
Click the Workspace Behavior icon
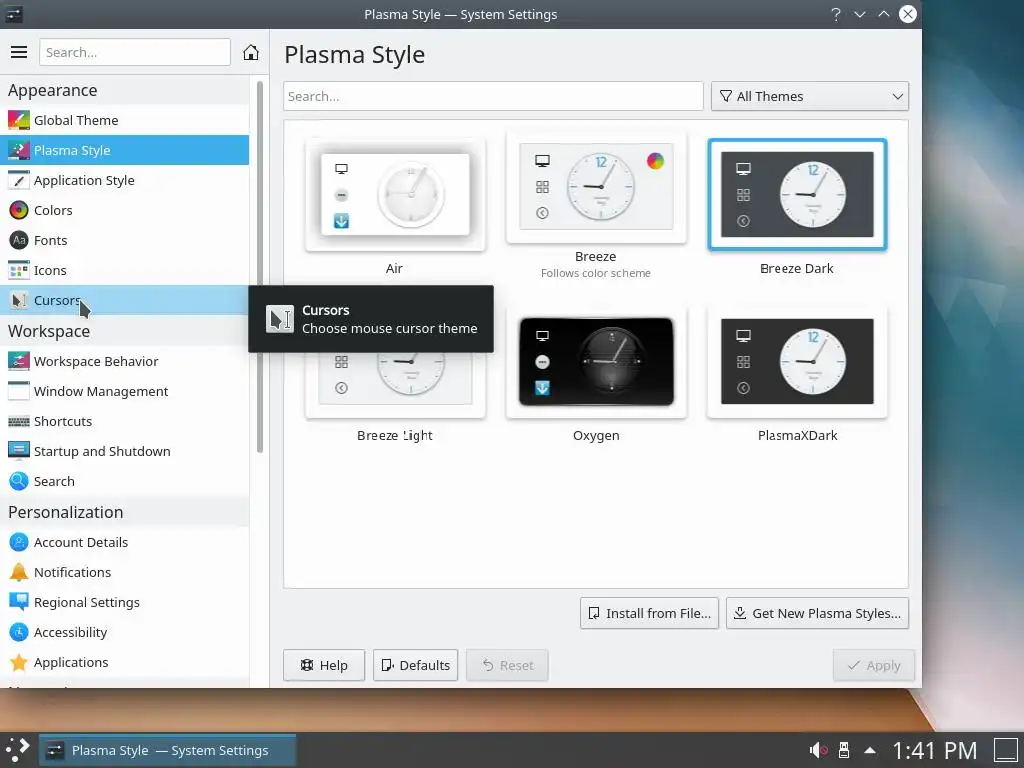(x=19, y=361)
